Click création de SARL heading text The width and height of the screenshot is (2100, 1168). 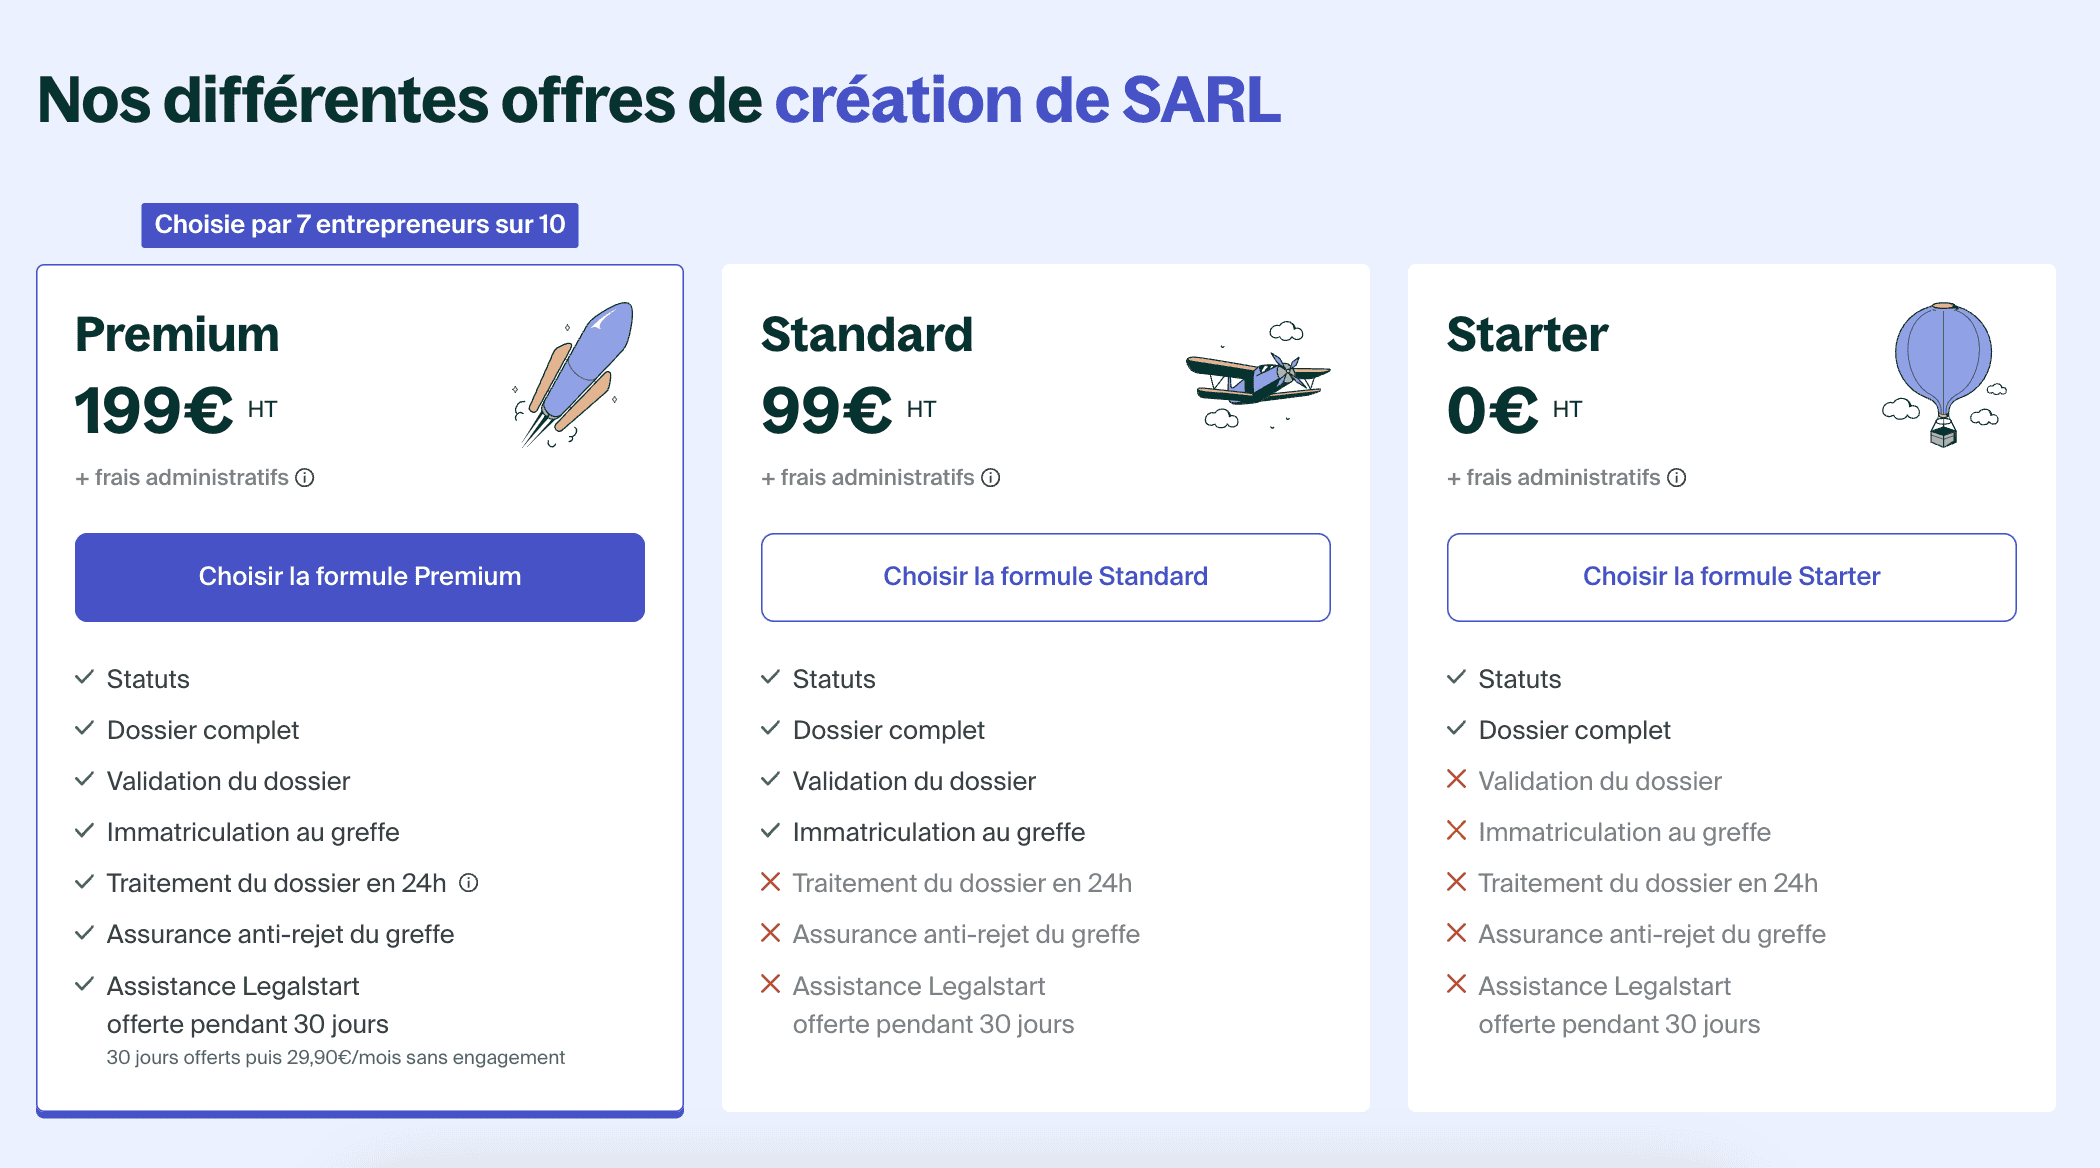click(1028, 100)
